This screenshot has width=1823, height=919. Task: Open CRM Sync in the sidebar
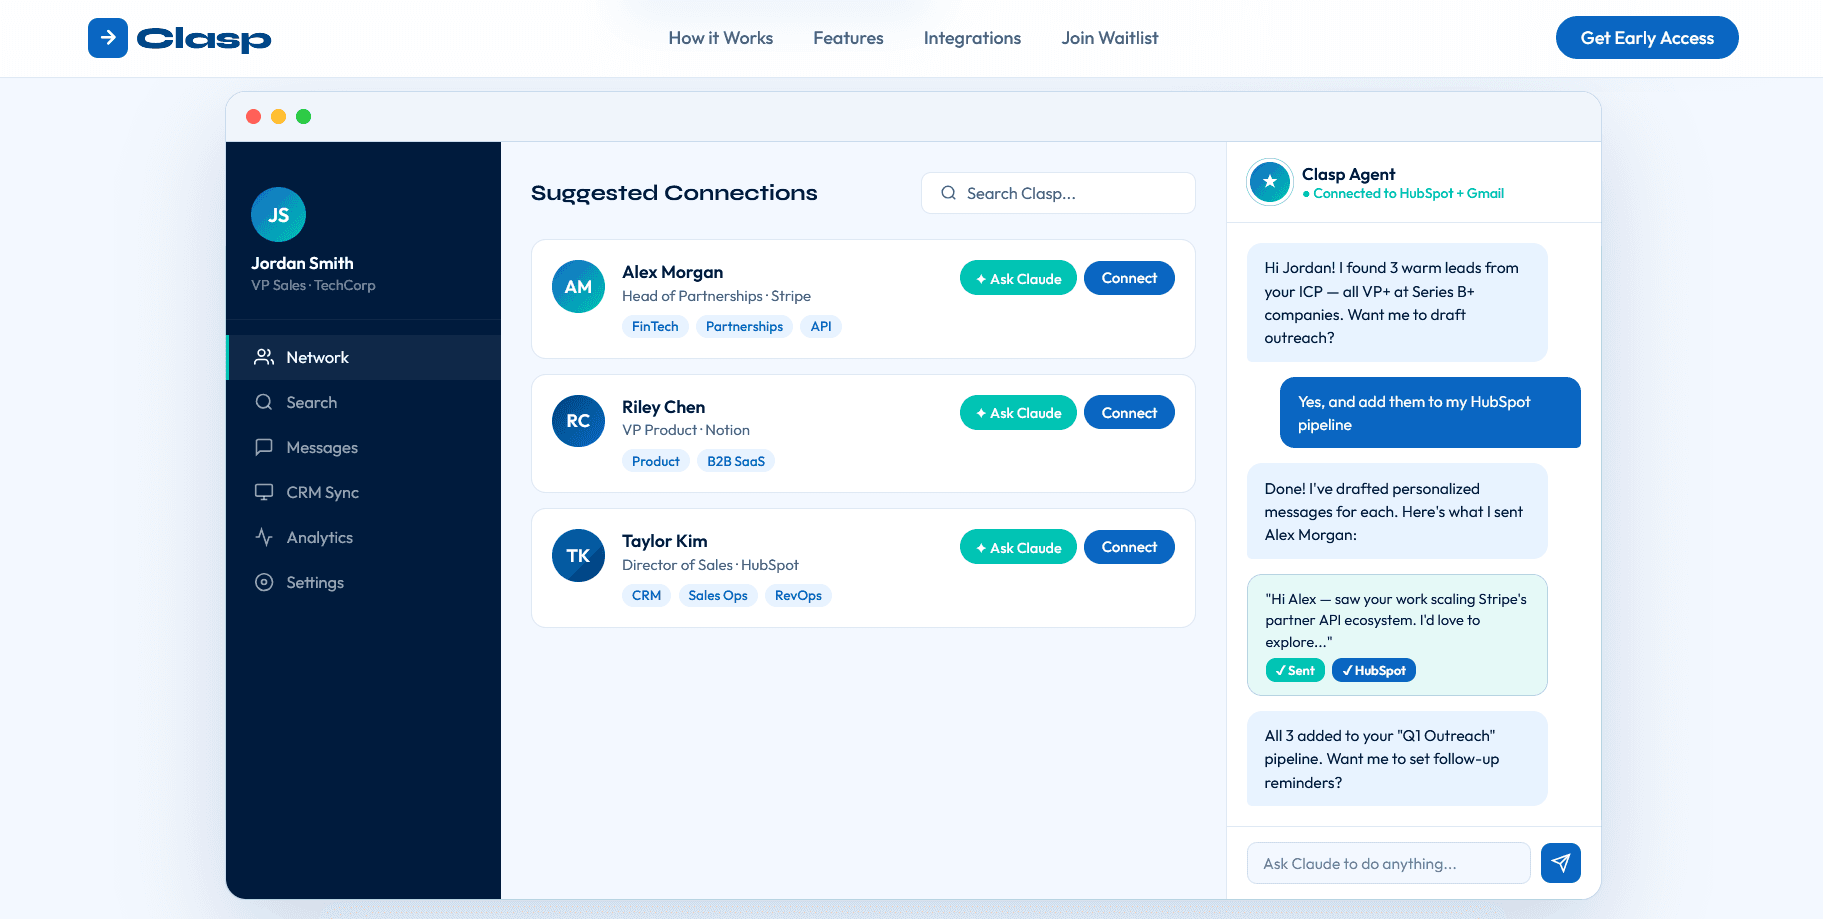pyautogui.click(x=322, y=493)
